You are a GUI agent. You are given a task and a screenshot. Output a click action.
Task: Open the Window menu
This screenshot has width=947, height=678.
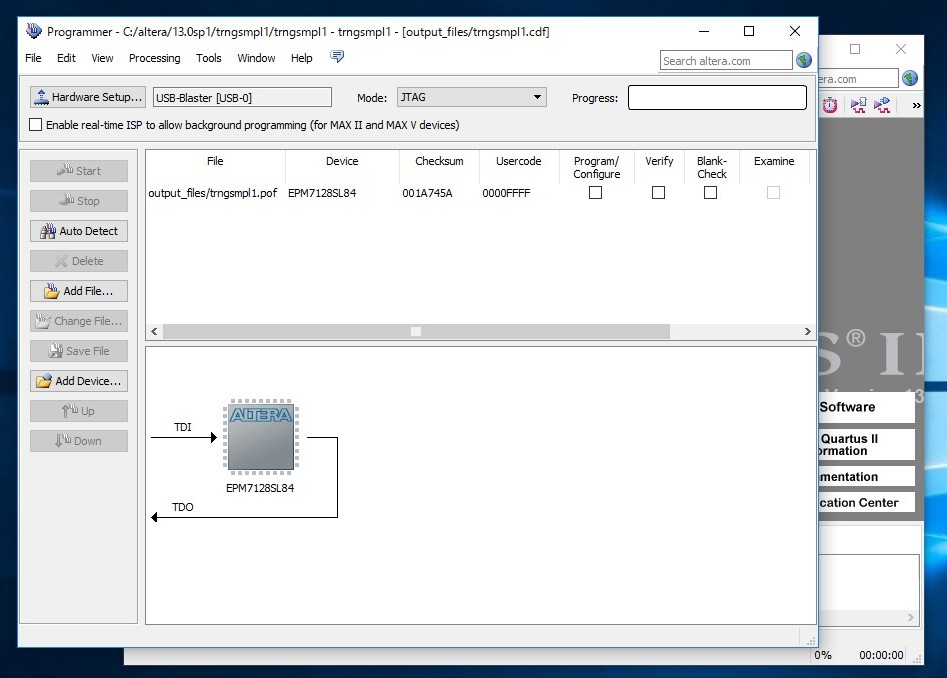pos(256,58)
